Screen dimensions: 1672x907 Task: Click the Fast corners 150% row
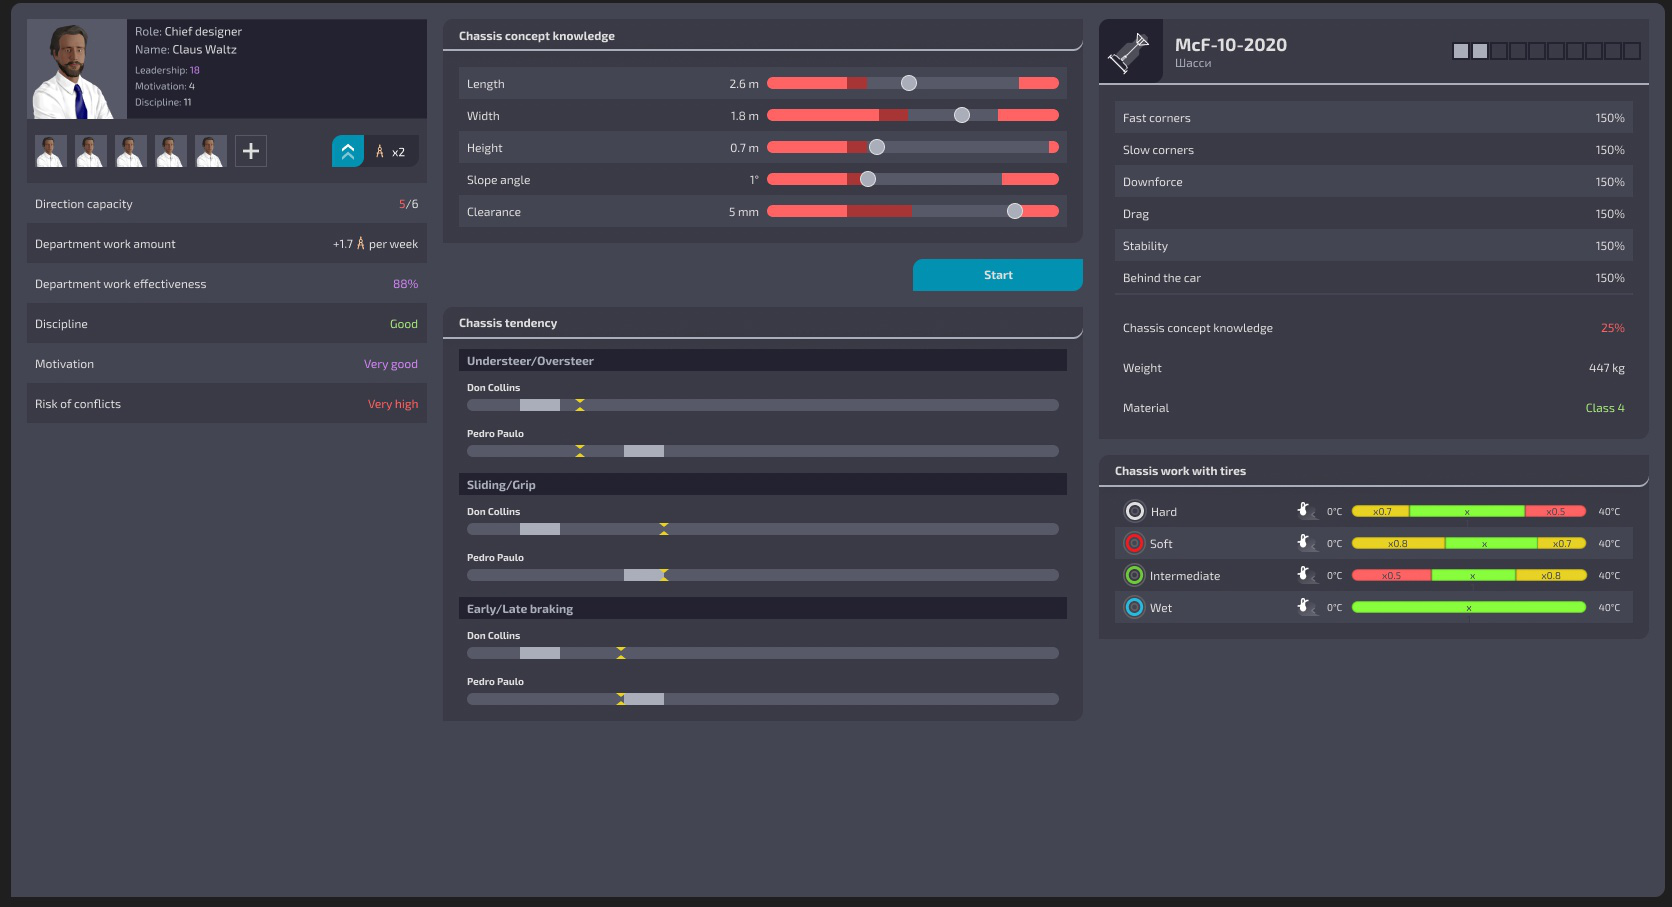click(1374, 117)
